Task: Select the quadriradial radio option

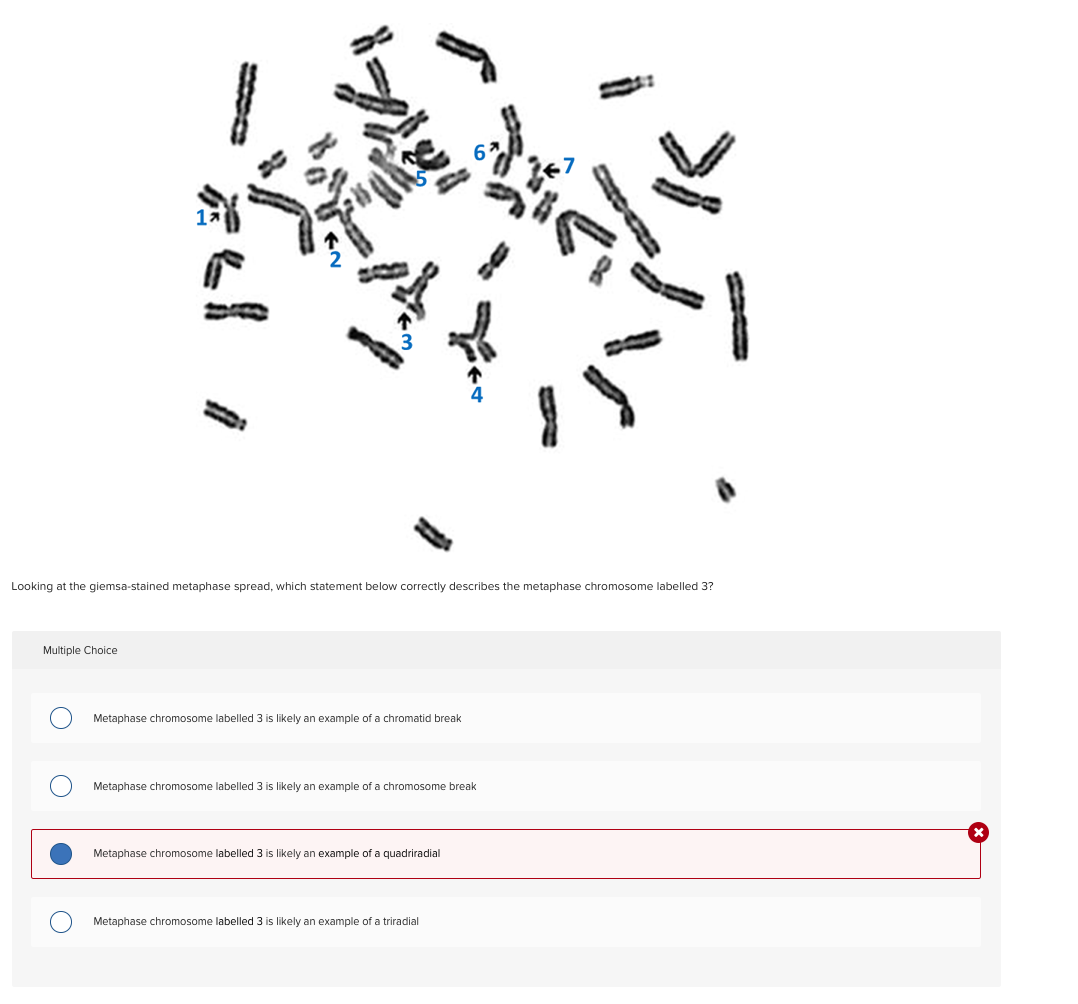Action: (60, 854)
